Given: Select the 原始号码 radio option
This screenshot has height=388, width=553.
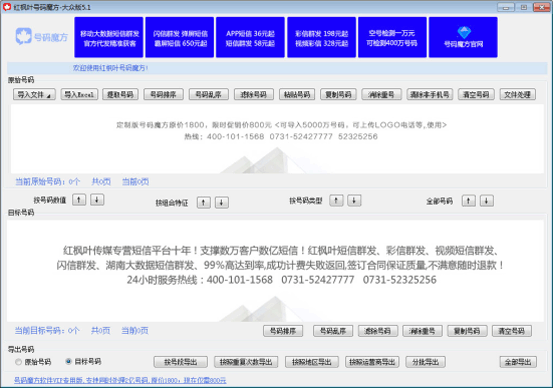Looking at the screenshot, I should tap(18, 362).
